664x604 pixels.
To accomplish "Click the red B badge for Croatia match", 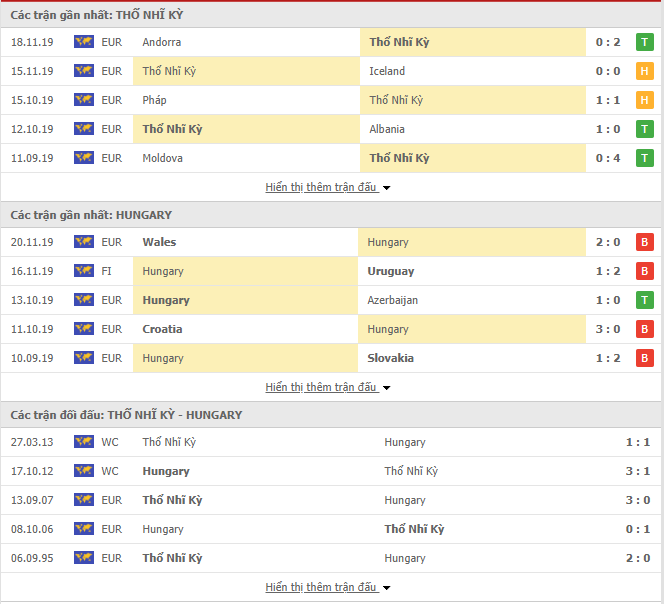I will 645,329.
